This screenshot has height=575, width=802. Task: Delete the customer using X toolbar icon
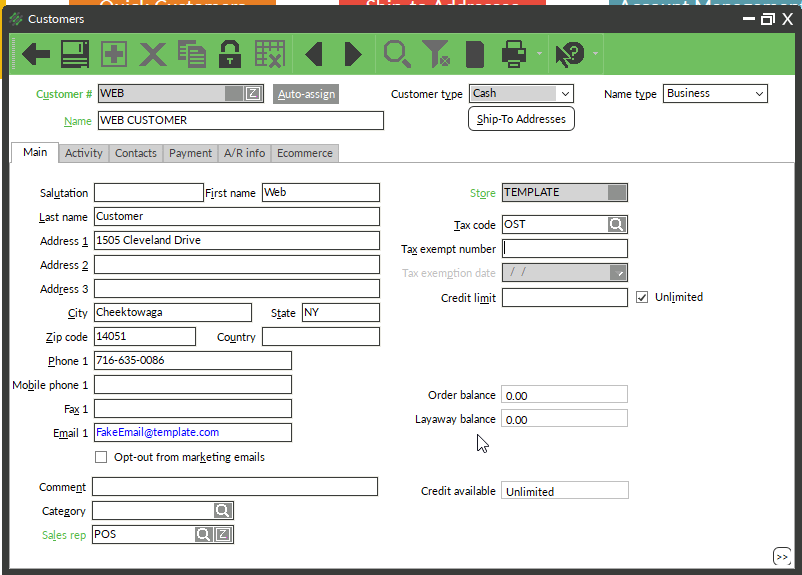pyautogui.click(x=153, y=54)
